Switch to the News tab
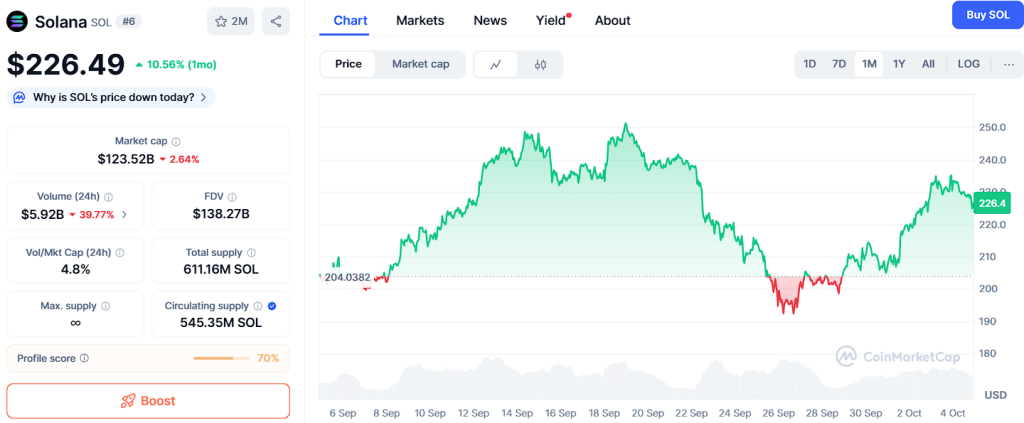Screen dimensions: 1024x423 pos(490,20)
